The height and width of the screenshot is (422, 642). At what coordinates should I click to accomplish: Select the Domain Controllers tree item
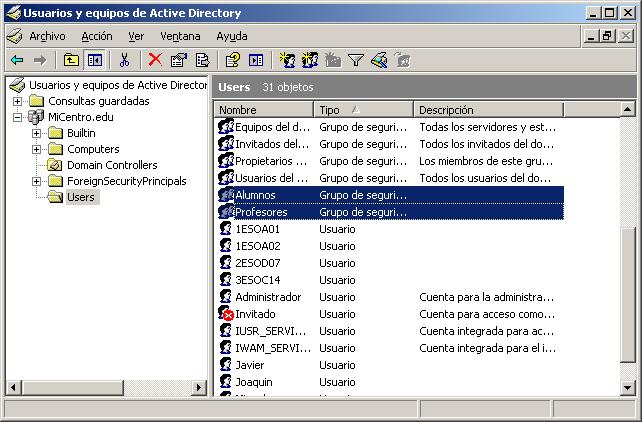tap(111, 165)
